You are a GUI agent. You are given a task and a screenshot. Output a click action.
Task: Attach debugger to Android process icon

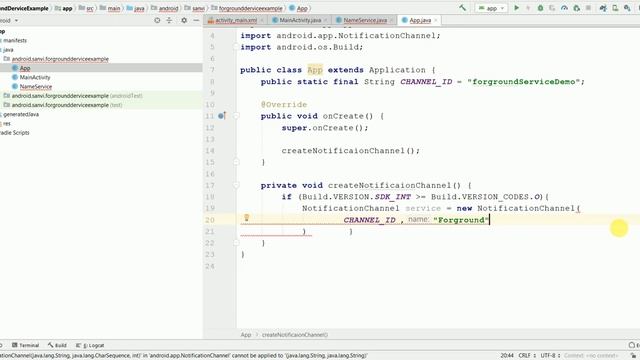click(x=576, y=8)
